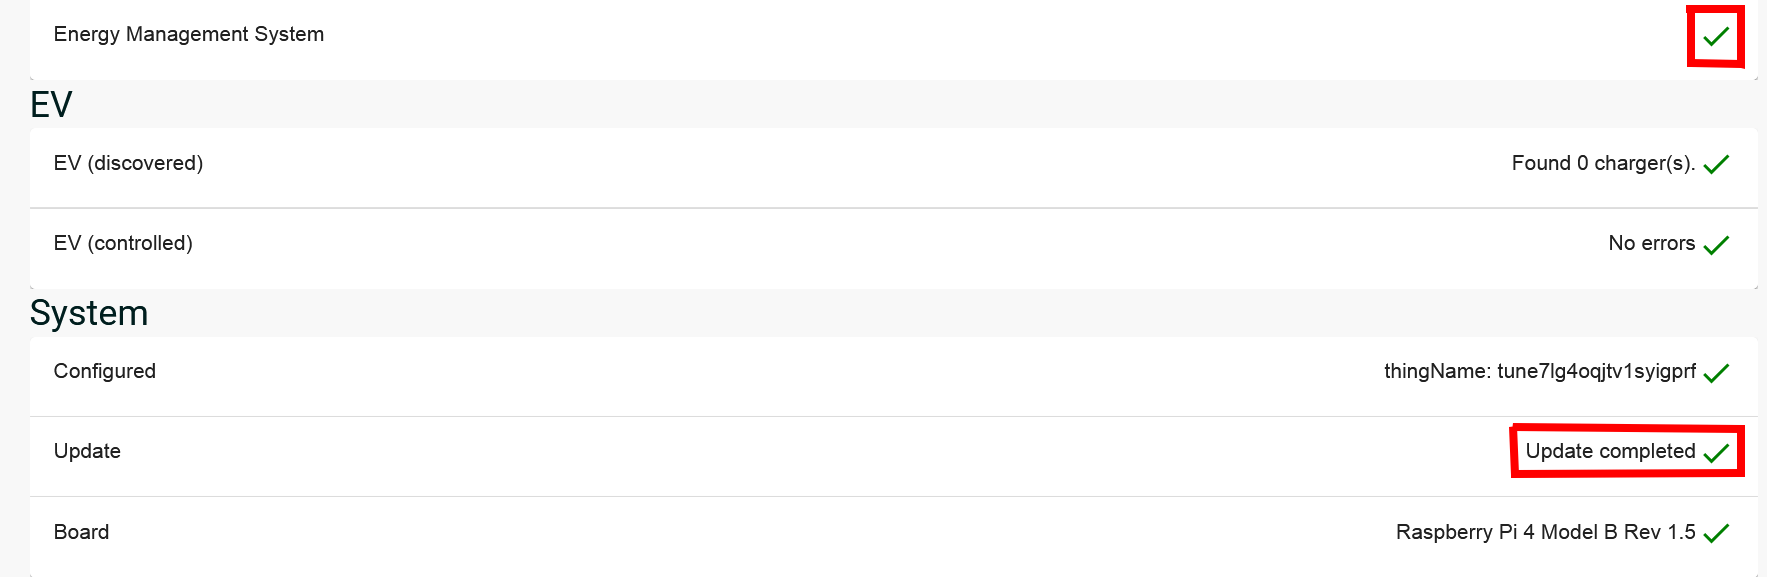Viewport: 1767px width, 577px height.
Task: Click the EV (discovered) green checkmark
Action: pos(1716,165)
